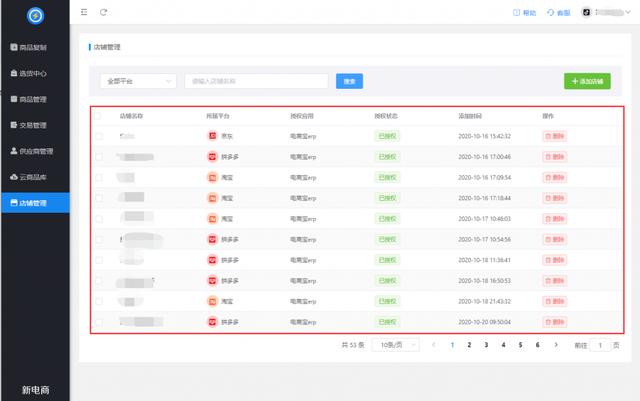Toggle the select-all checkbox in table header
The image size is (640, 401).
click(98, 116)
